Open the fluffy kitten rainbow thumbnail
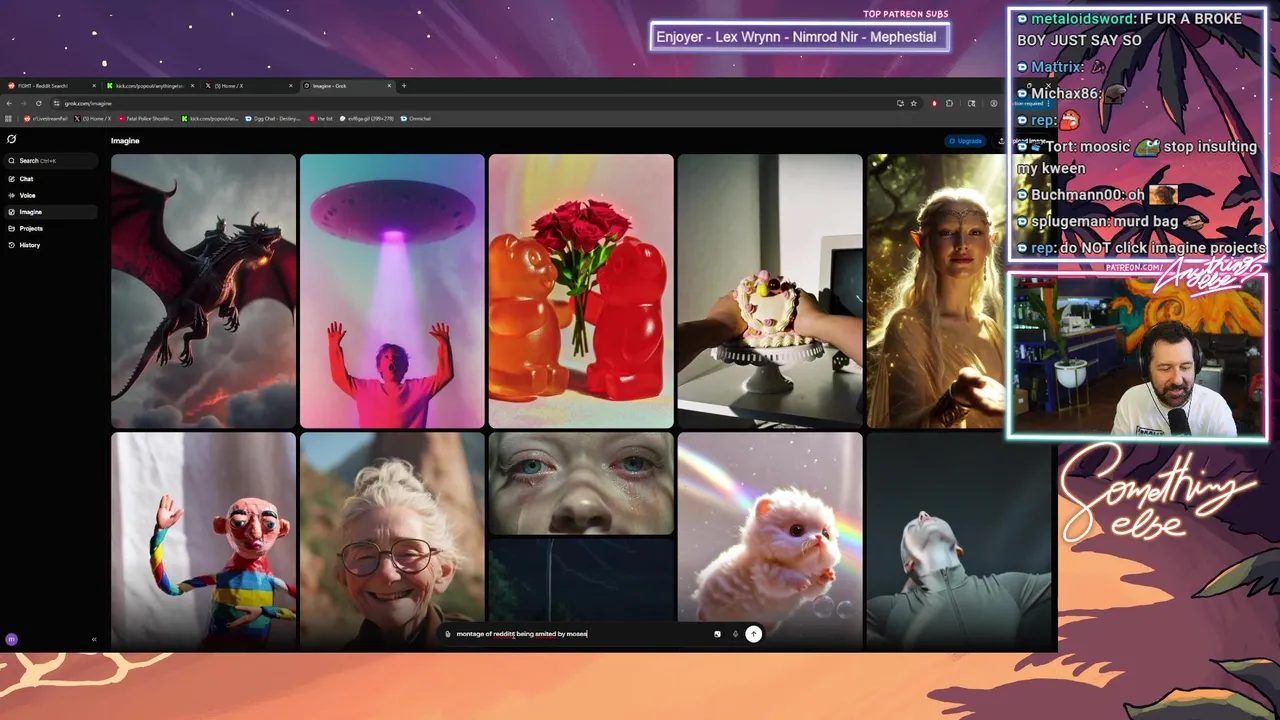 click(x=770, y=540)
